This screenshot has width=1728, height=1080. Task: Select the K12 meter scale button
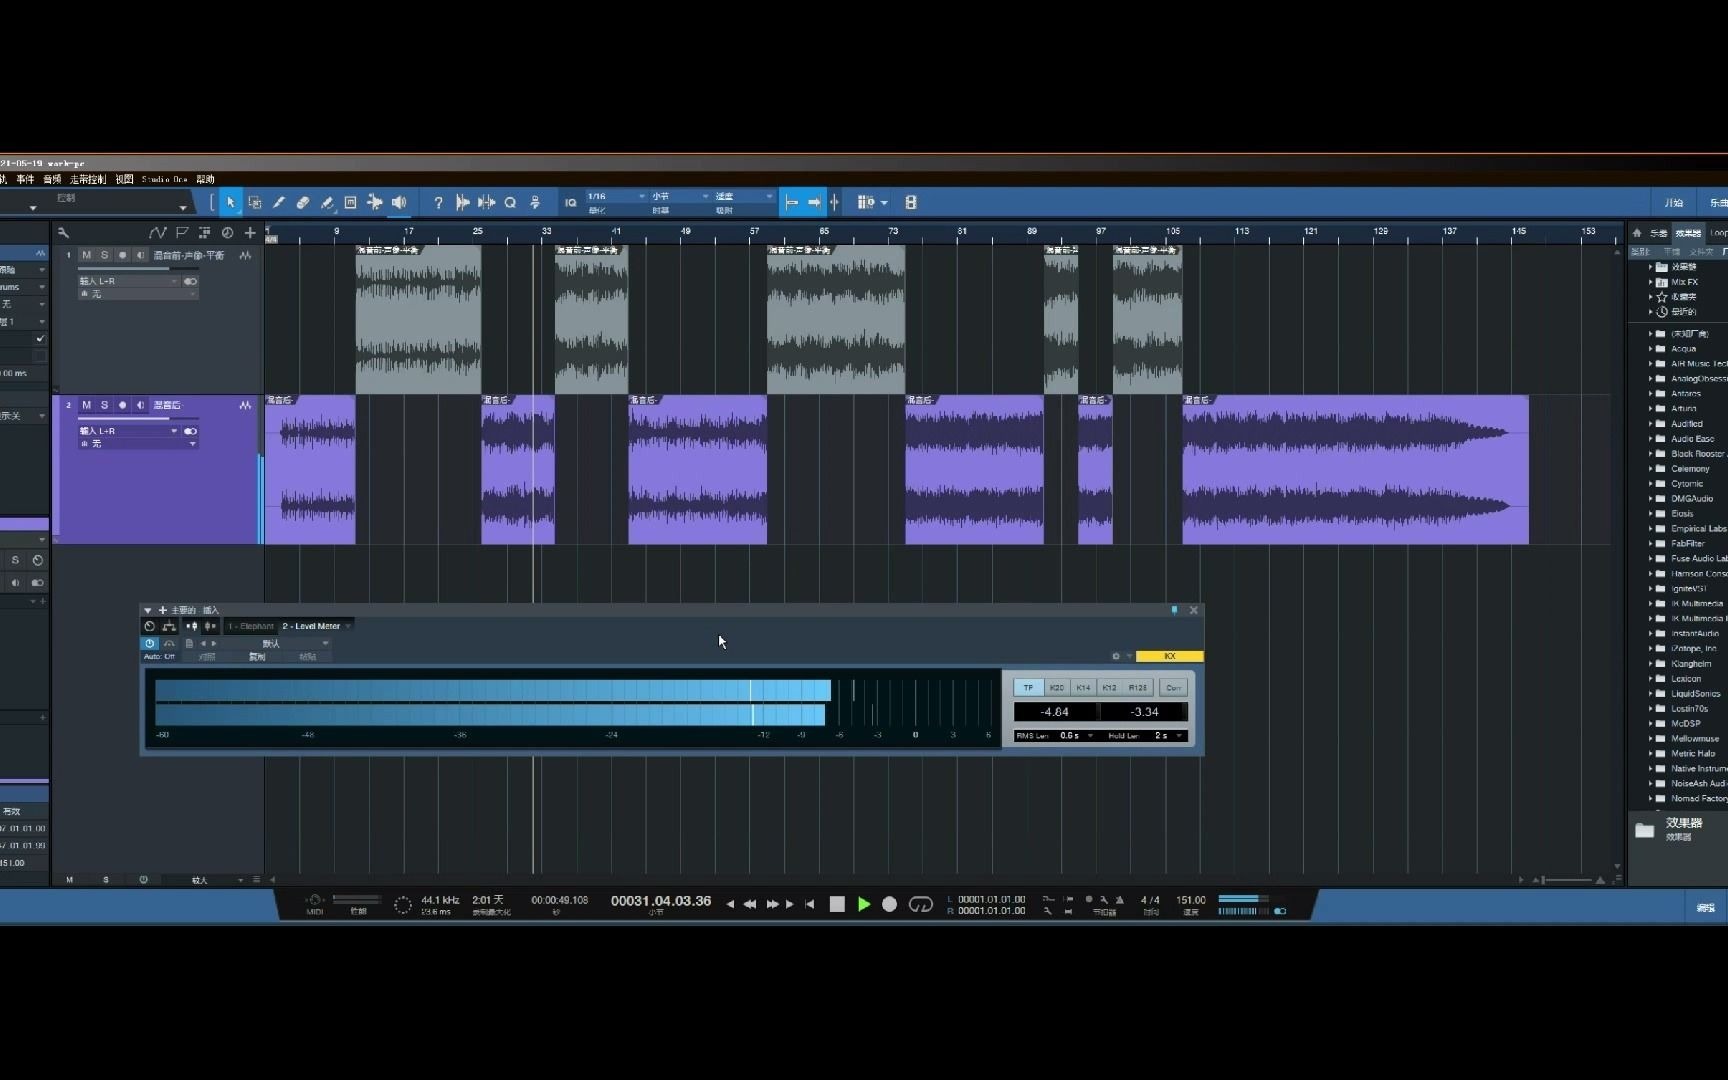[x=1109, y=688]
